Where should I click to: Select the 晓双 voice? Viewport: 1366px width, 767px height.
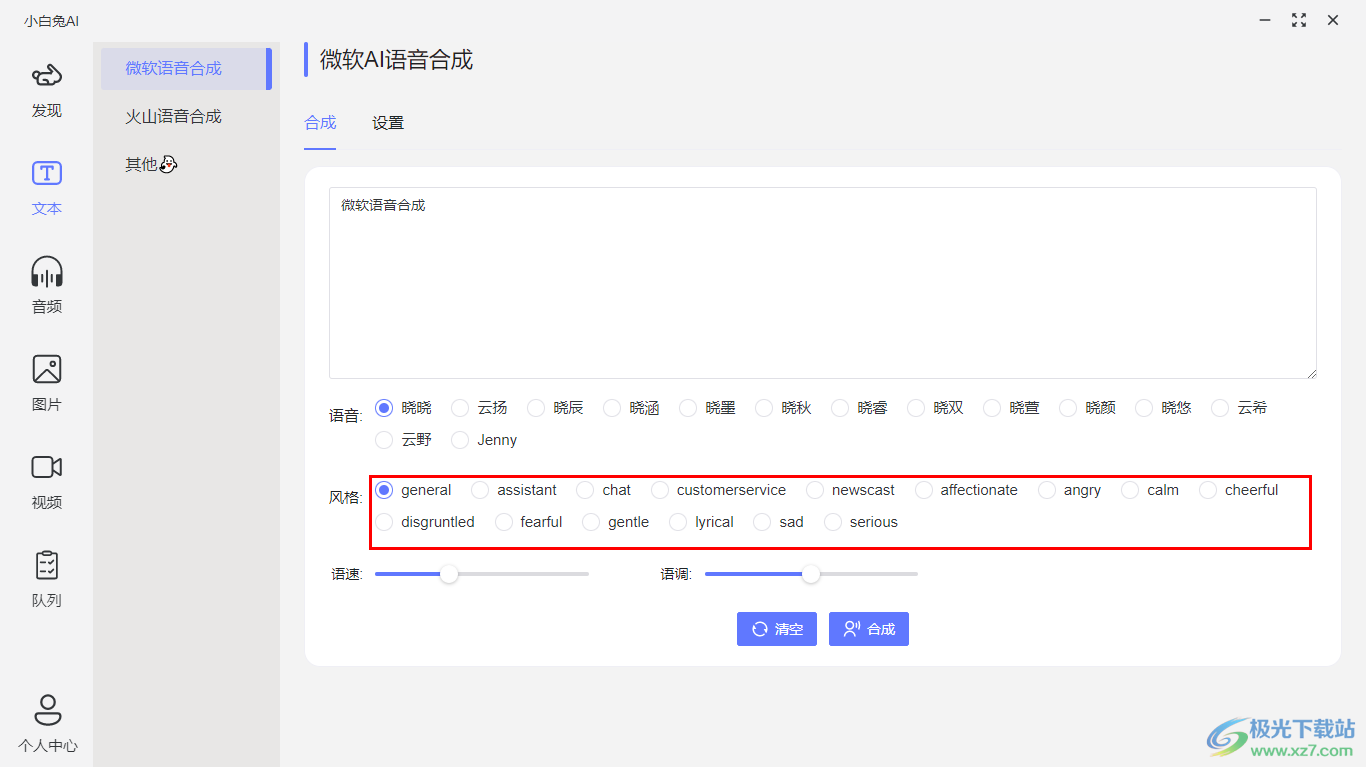tap(936, 408)
